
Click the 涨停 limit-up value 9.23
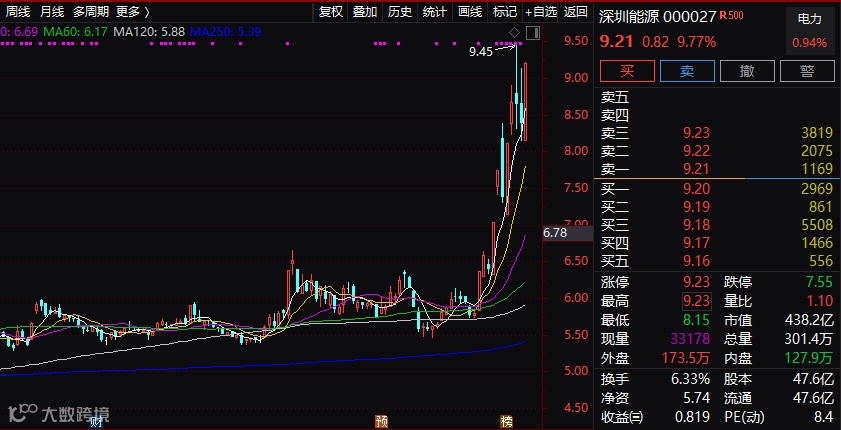coord(697,282)
